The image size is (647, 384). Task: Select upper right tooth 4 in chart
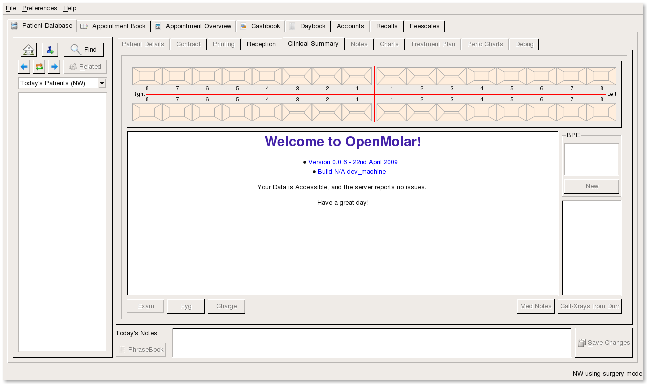[267, 76]
